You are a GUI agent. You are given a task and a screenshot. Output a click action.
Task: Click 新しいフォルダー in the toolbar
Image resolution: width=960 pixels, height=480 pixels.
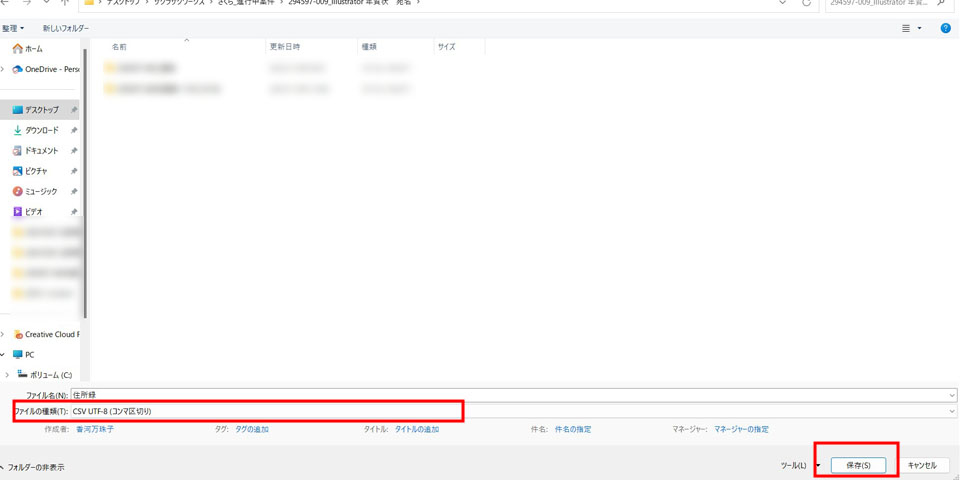point(67,28)
